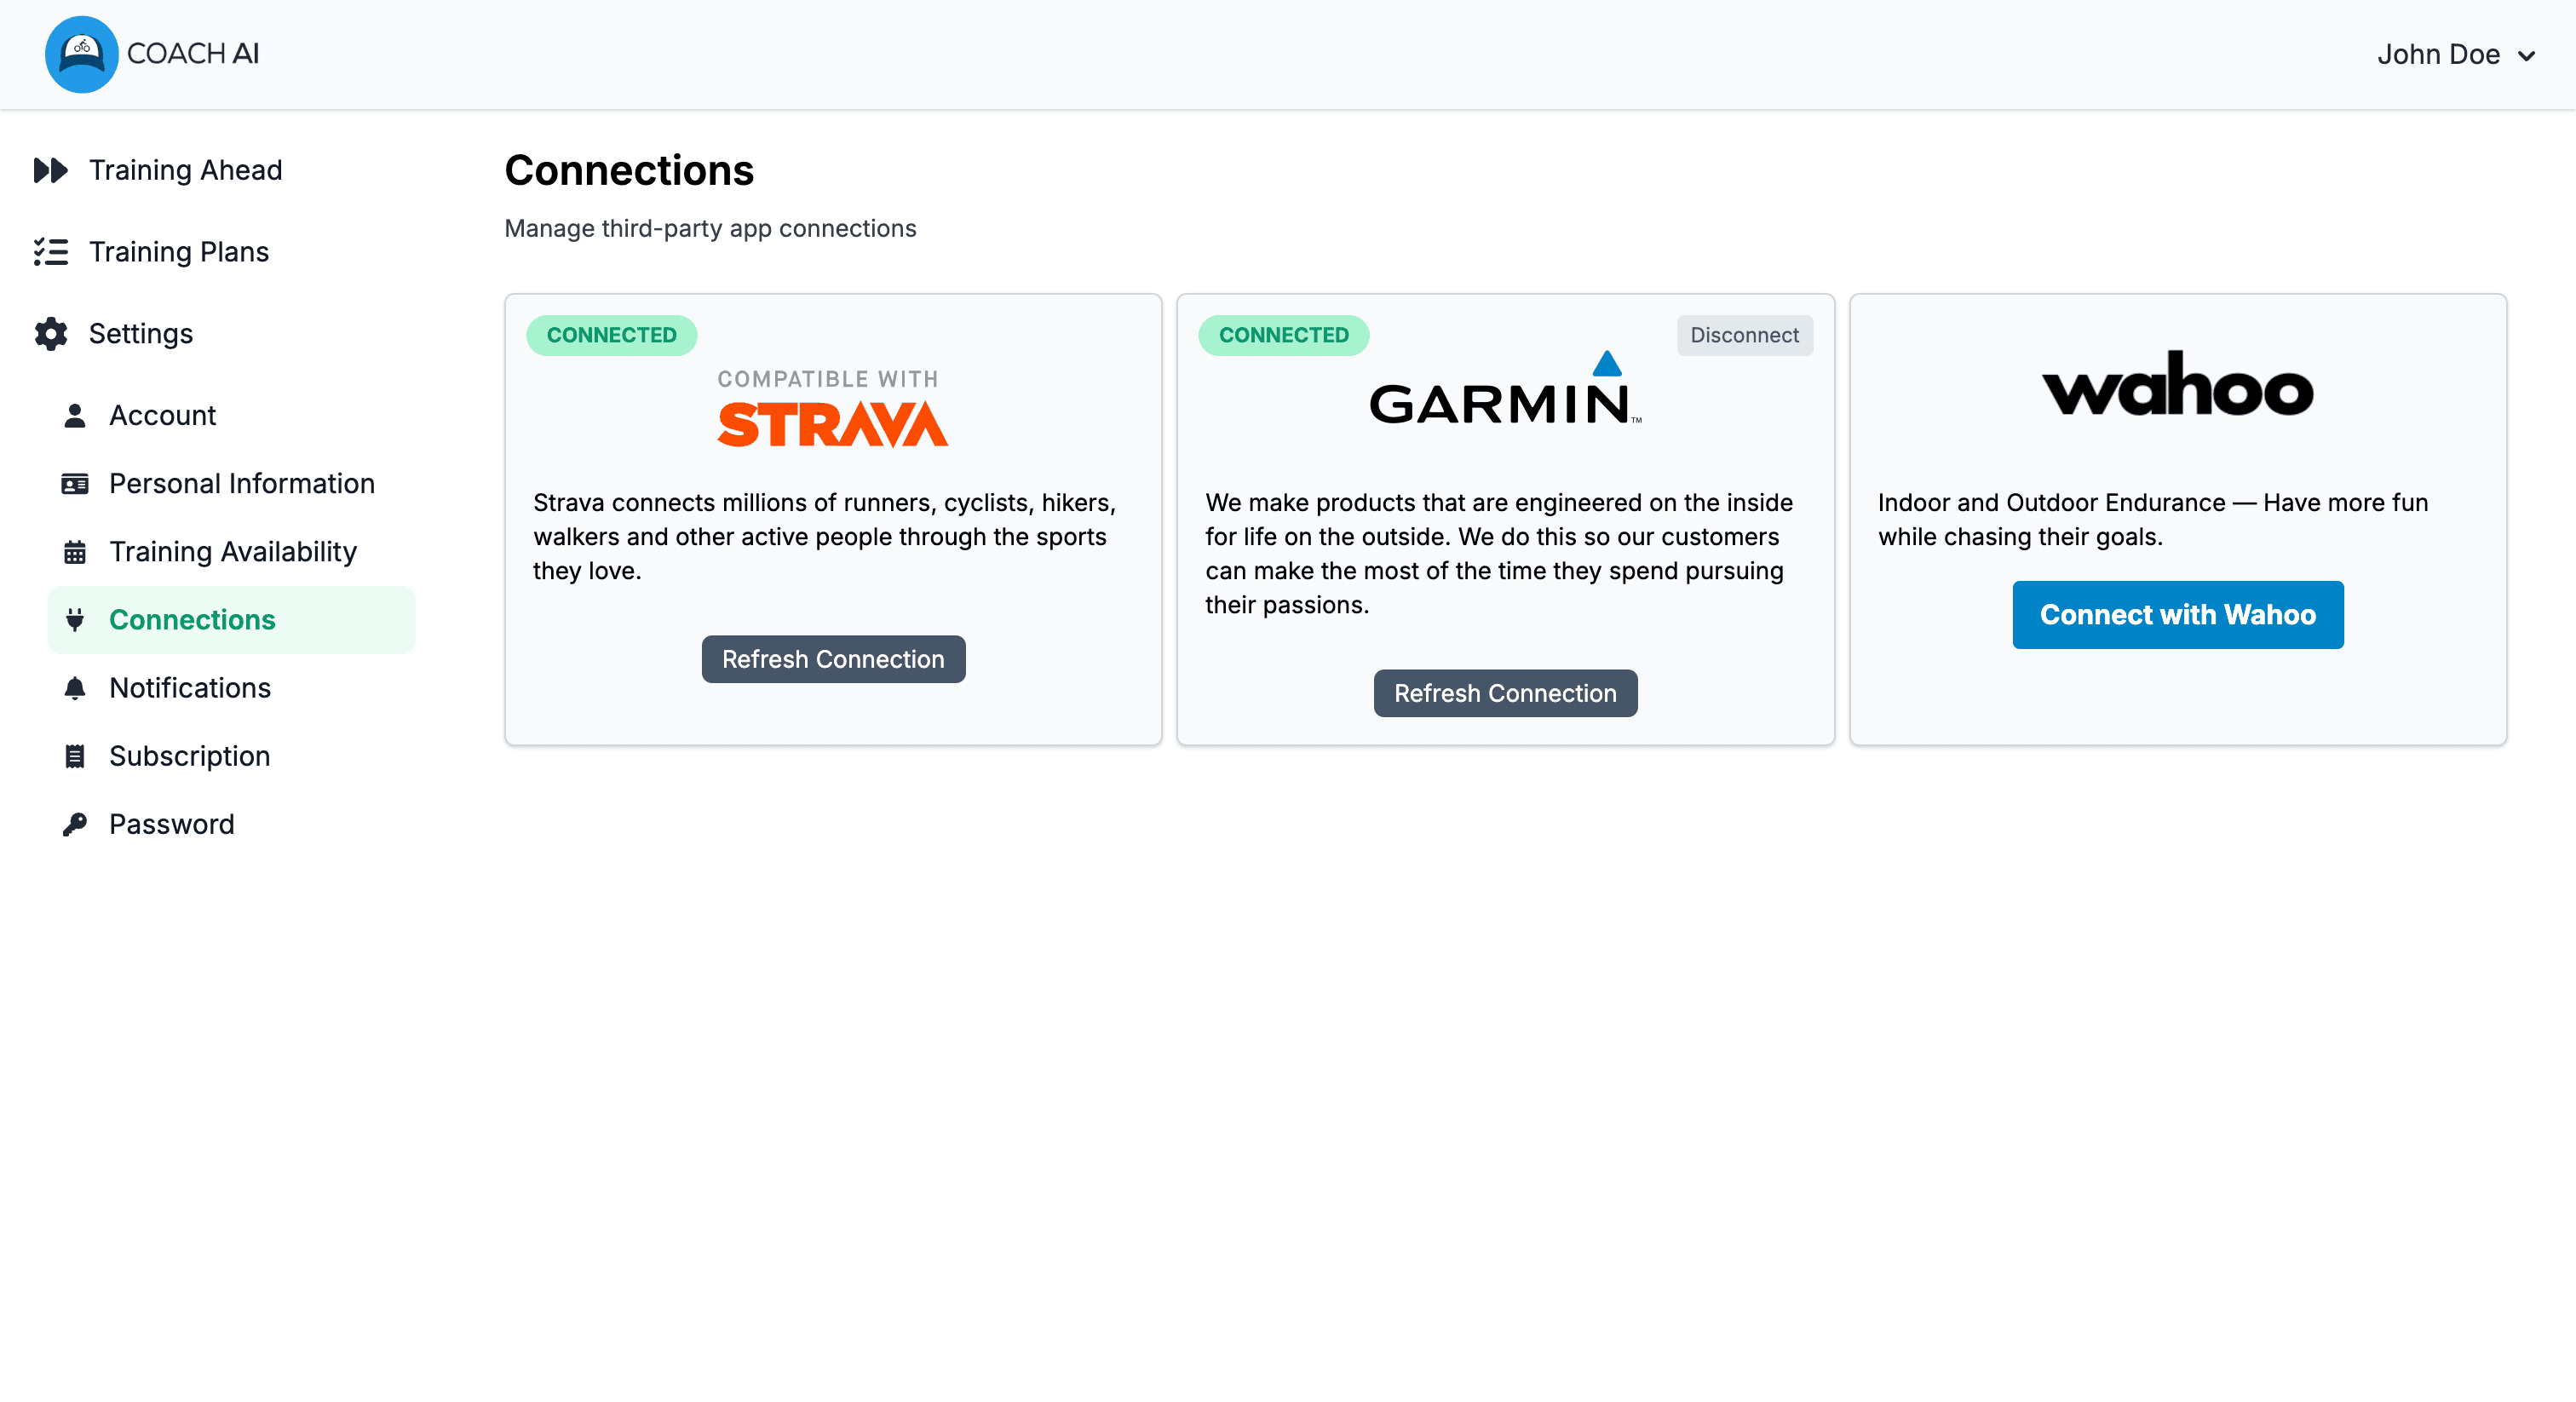Viewport: 2576px width, 1402px height.
Task: Click the Settings gear icon
Action: pyautogui.click(x=50, y=334)
